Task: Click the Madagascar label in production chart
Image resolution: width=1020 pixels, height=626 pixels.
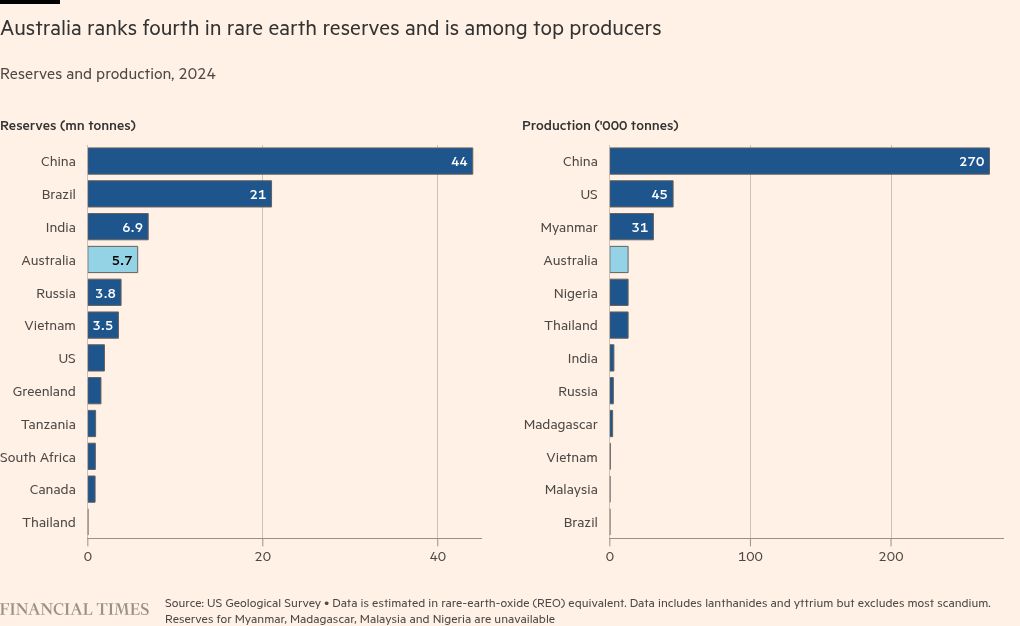Action: point(560,424)
